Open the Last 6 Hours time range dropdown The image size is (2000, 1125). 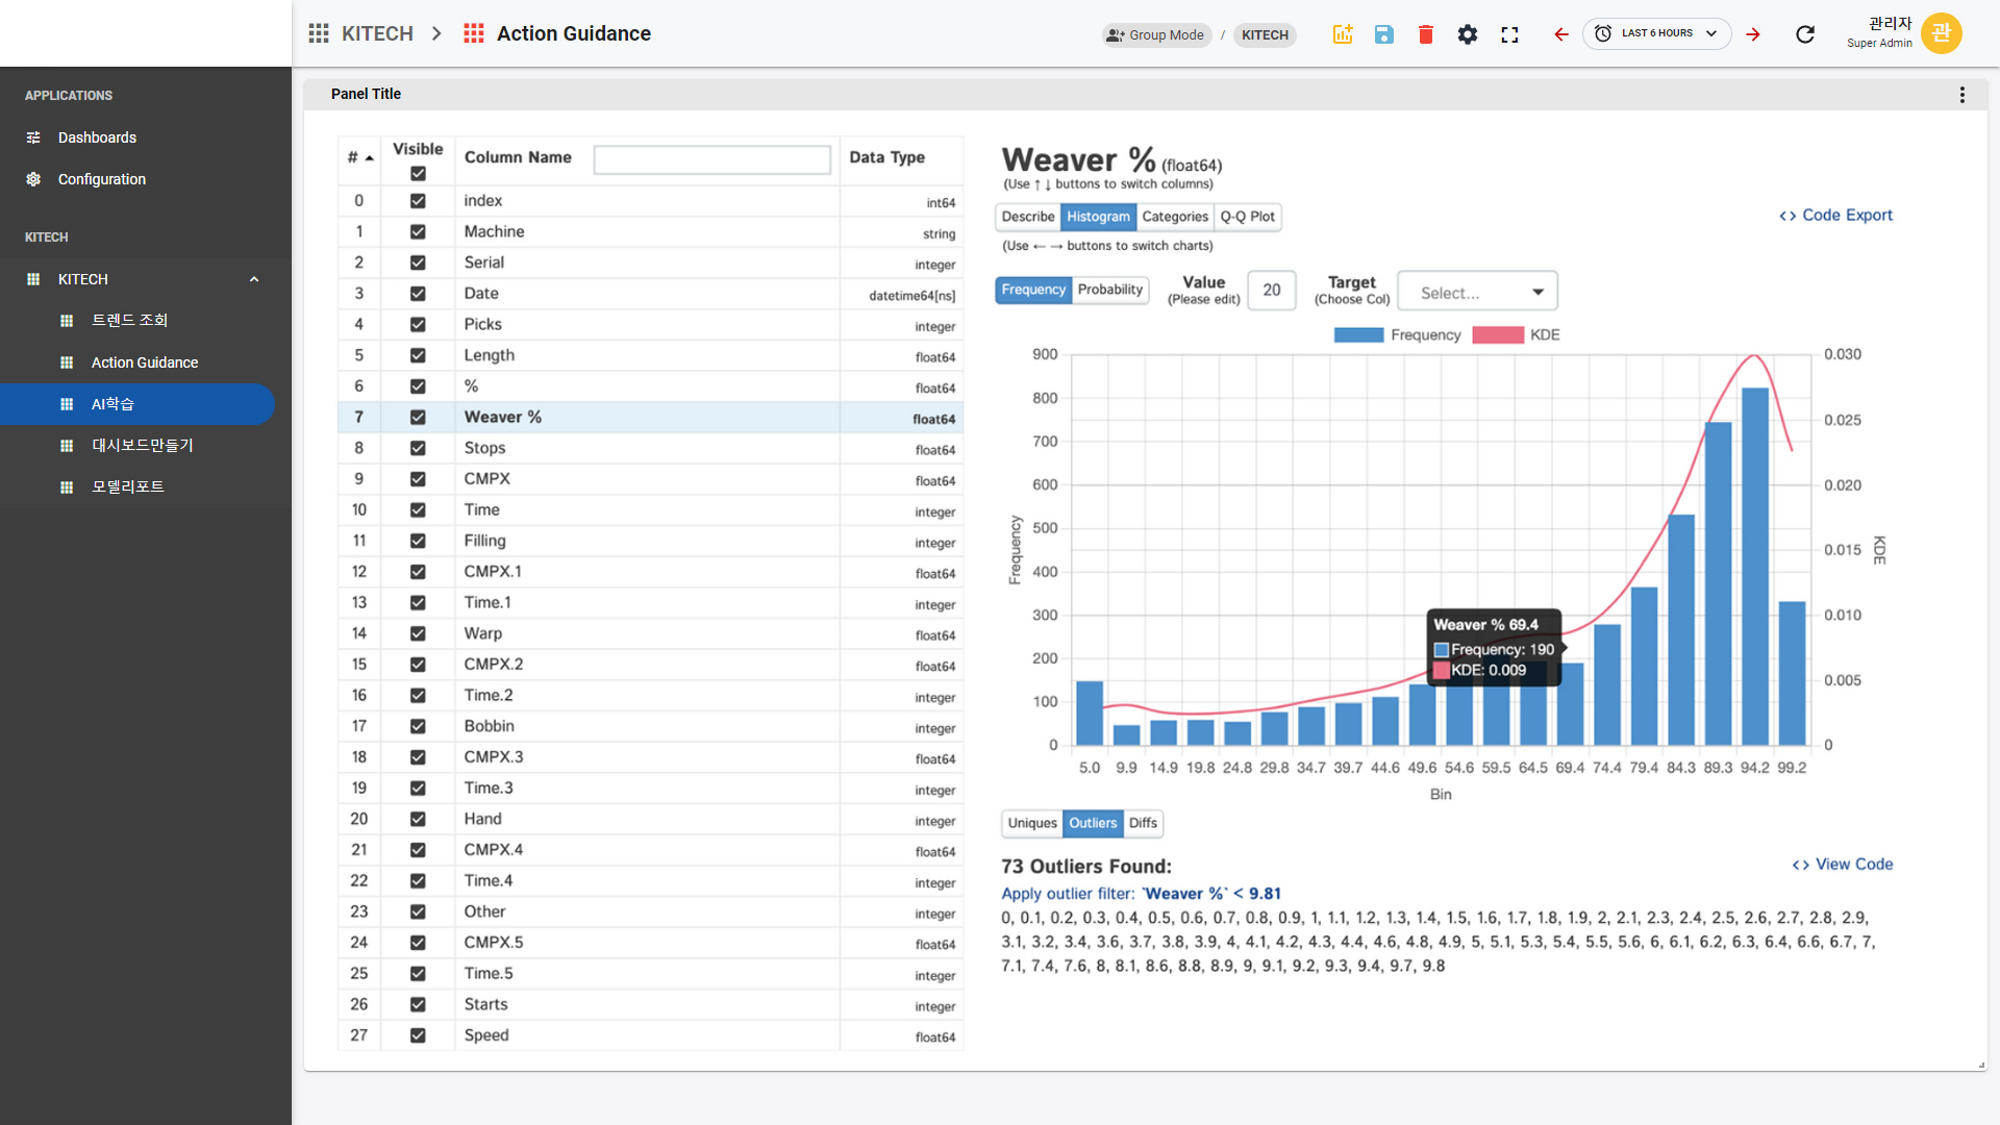pos(1657,34)
